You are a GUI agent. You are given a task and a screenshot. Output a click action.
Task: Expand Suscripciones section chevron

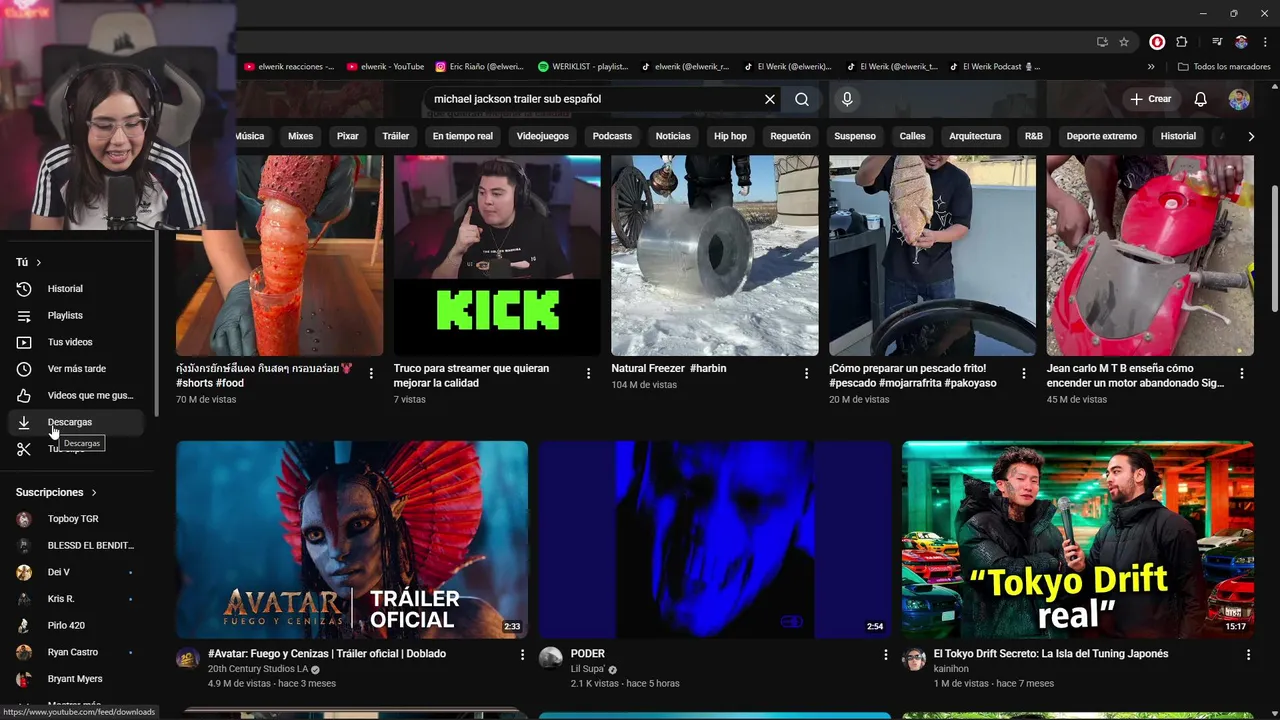(x=94, y=492)
